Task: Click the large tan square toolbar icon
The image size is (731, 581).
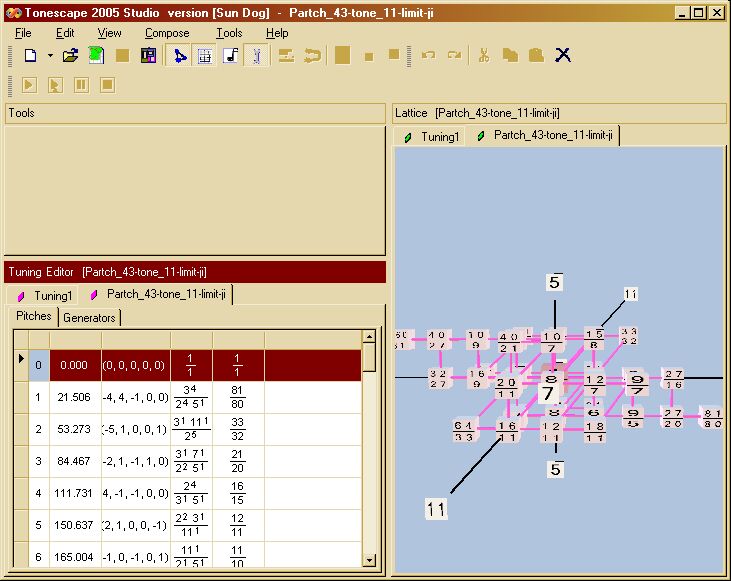Action: (343, 55)
